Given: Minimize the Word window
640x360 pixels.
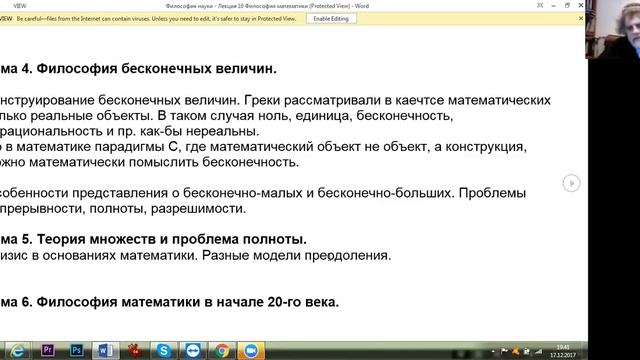Looking at the screenshot, I should click(553, 6).
